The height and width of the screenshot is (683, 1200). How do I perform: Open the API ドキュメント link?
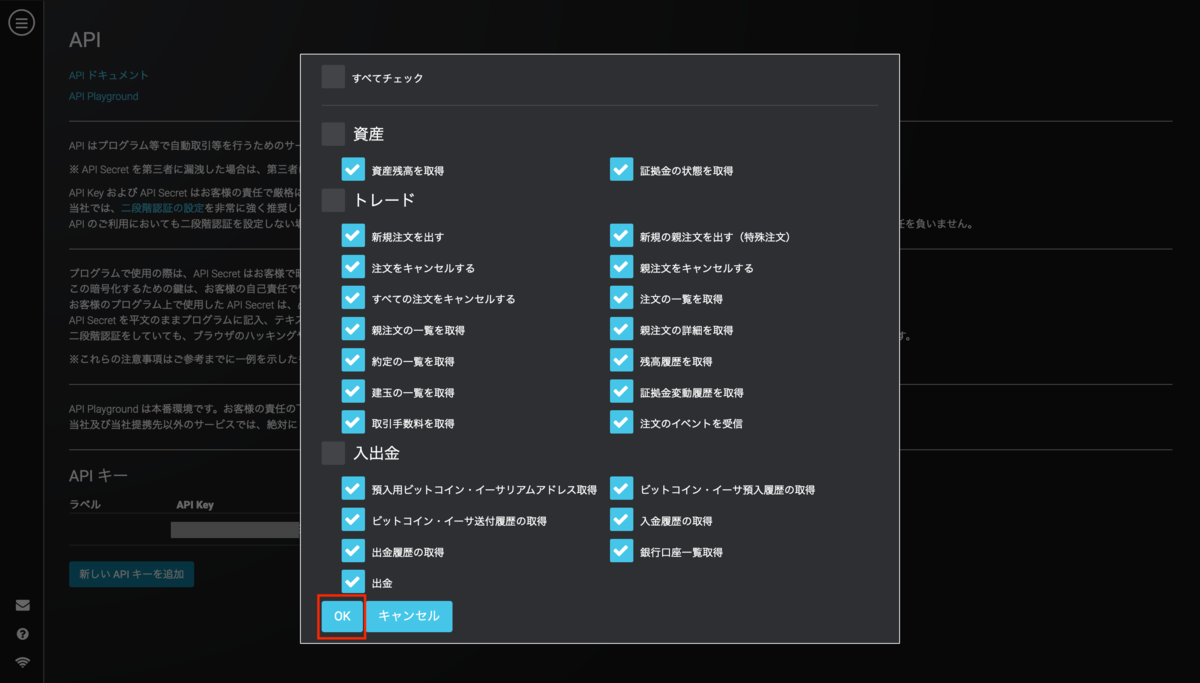click(108, 74)
